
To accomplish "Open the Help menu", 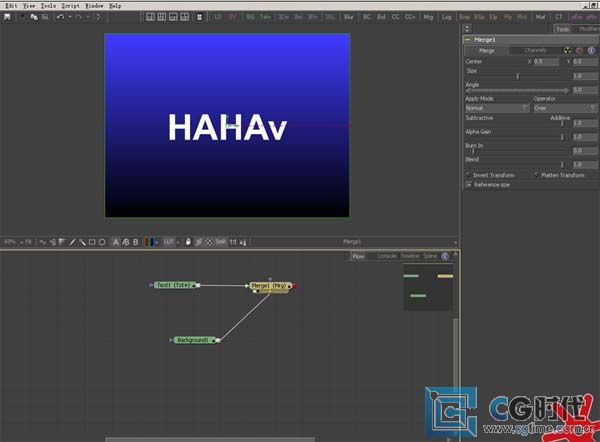I will [115, 6].
